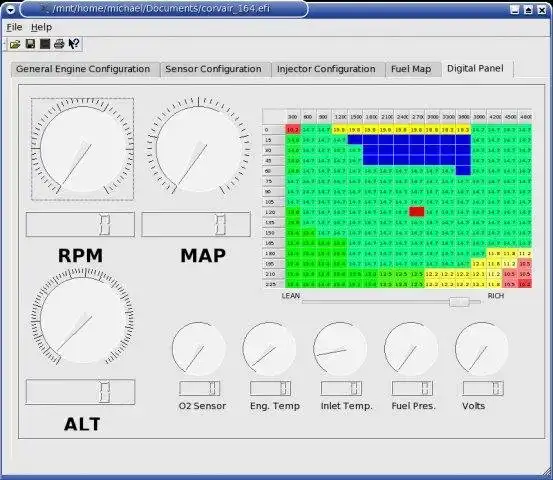The width and height of the screenshot is (553, 480).
Task: Click the 300 column header in fuel table
Action: [293, 117]
